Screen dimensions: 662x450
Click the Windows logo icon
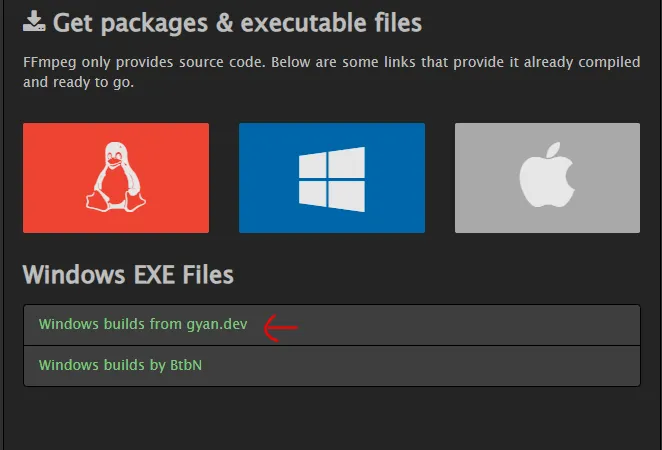[331, 178]
